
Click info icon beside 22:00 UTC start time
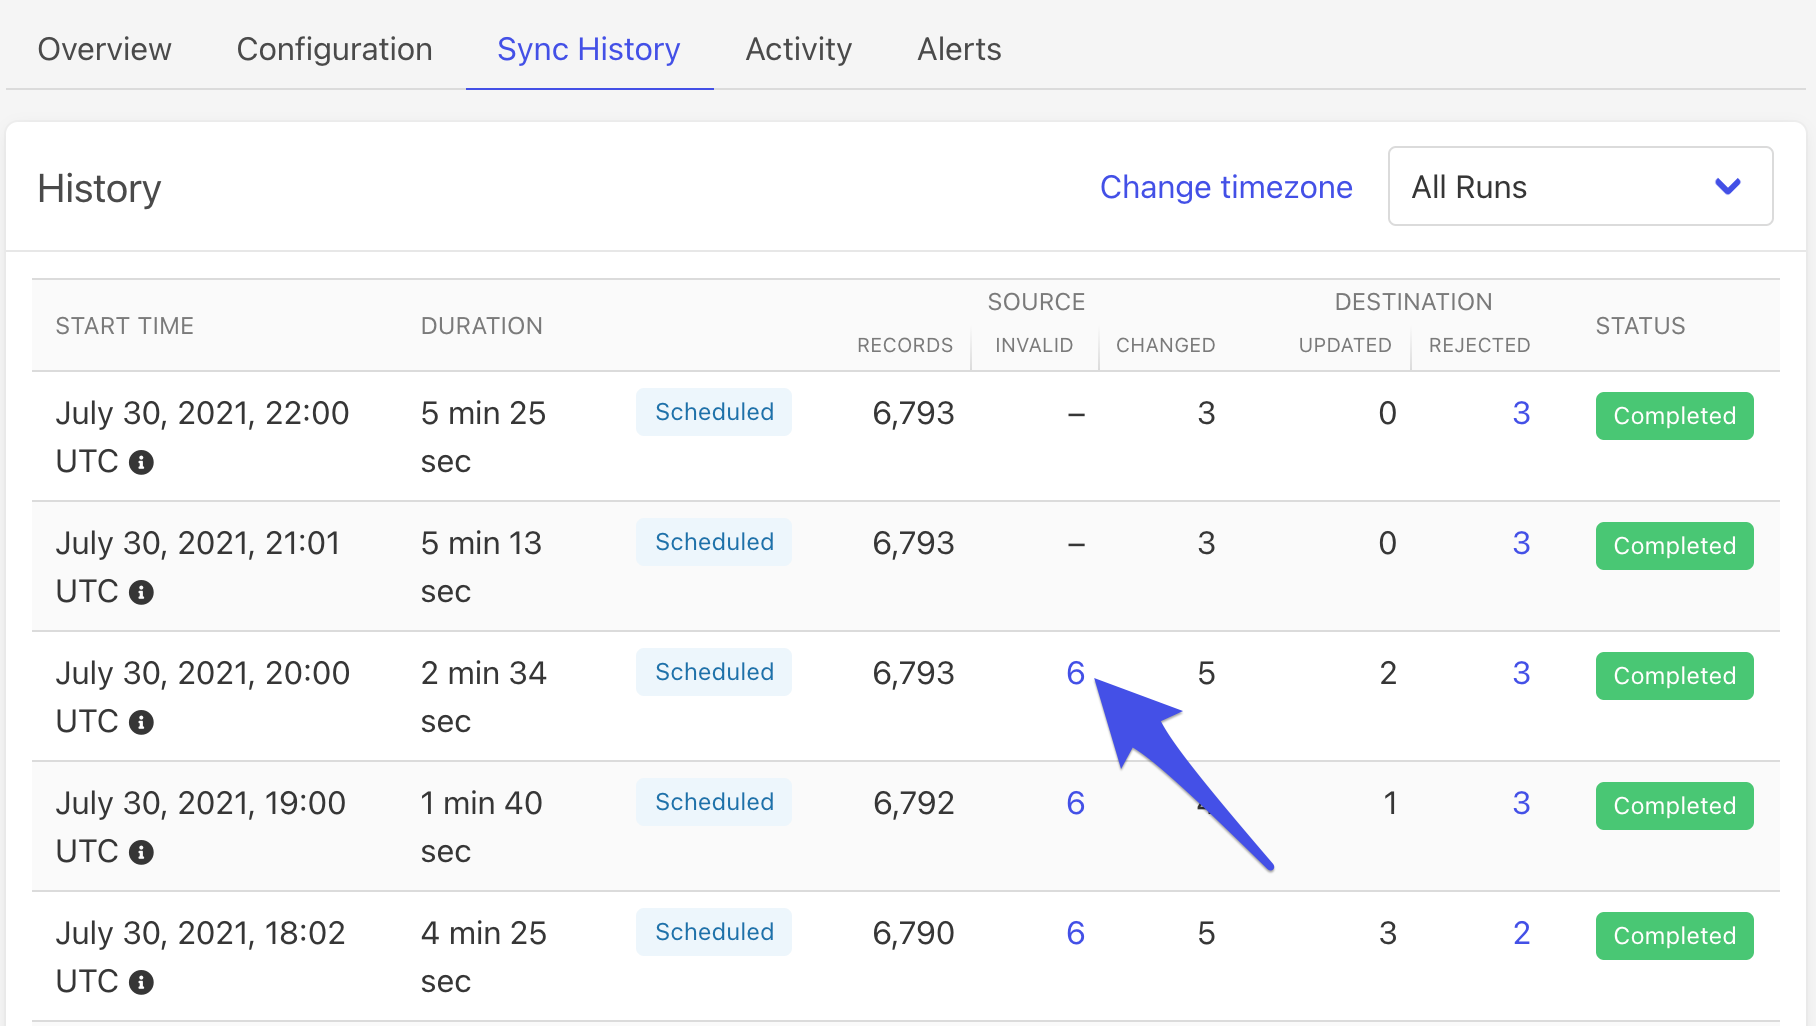coord(142,462)
